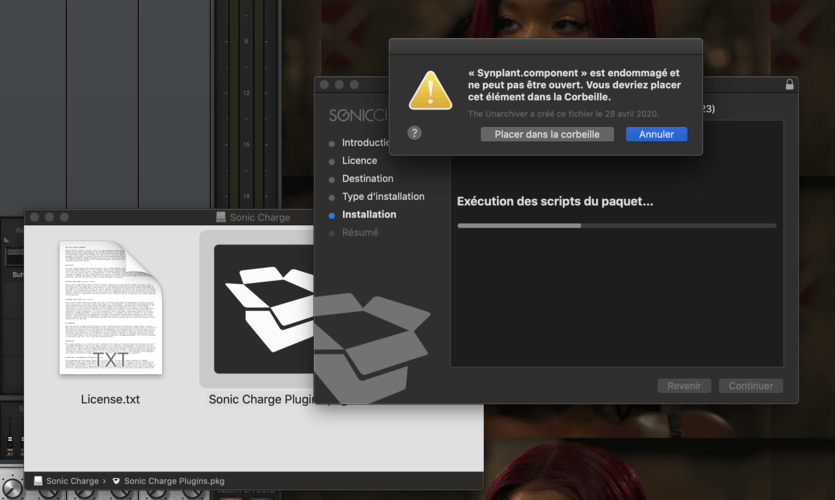
Task: Click the installer lock icon
Action: click(x=789, y=84)
